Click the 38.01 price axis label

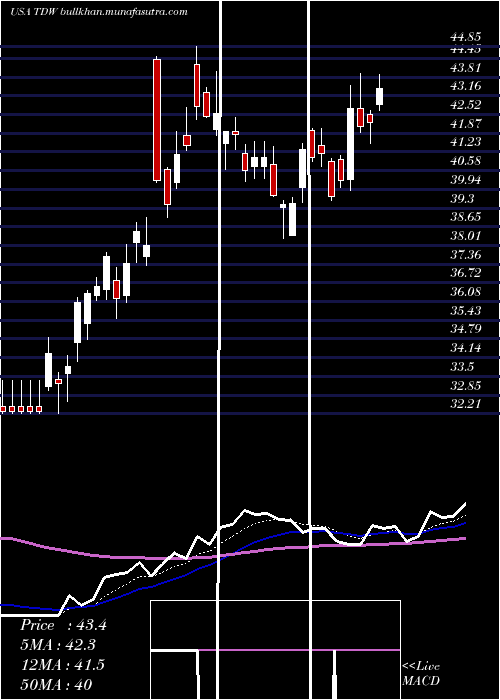[x=466, y=236]
